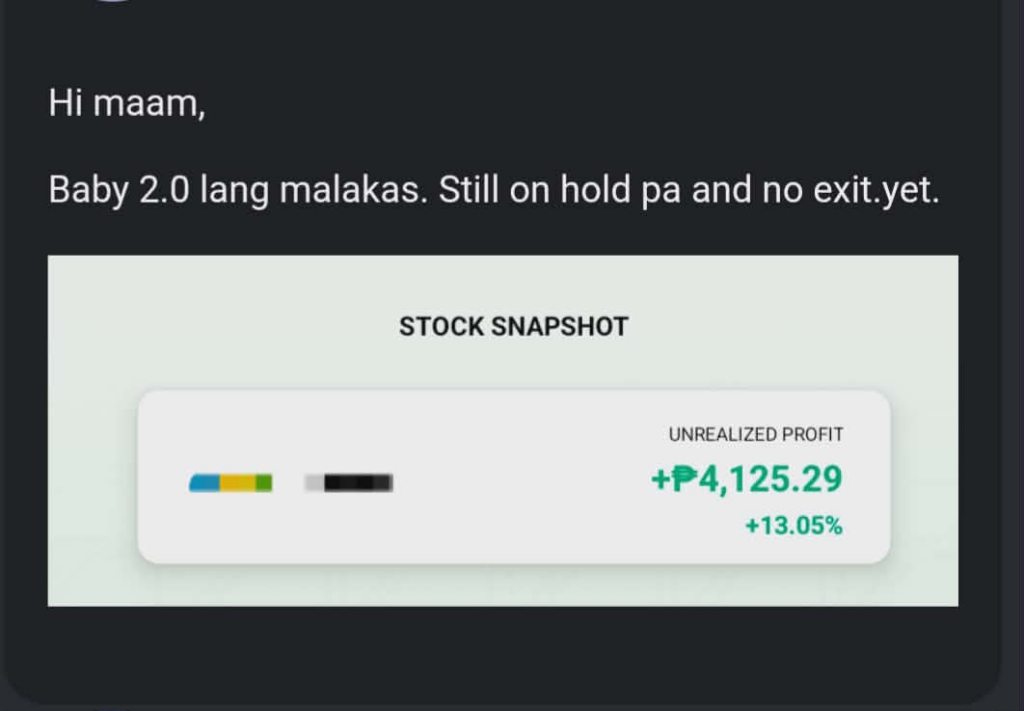Click the yellow segment of the logo
The height and width of the screenshot is (711, 1024).
tap(236, 483)
